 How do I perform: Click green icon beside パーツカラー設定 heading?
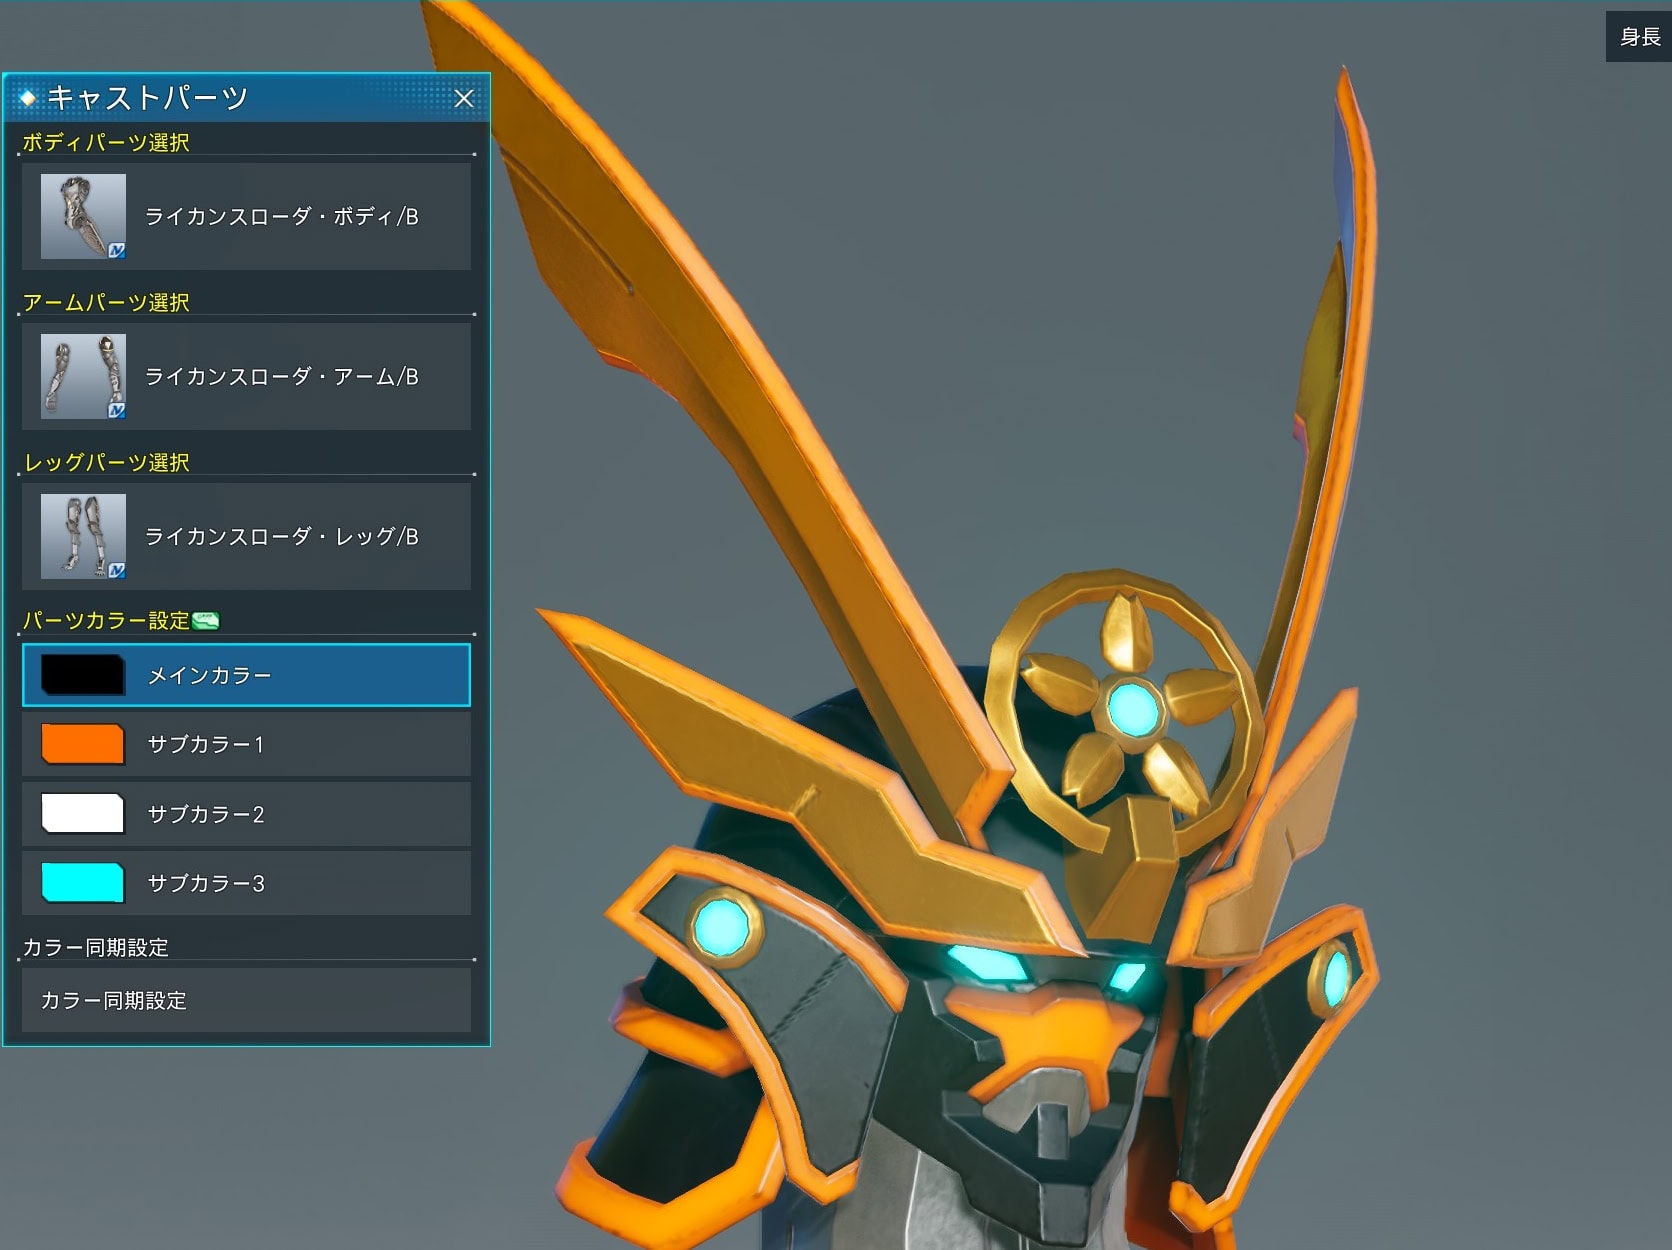206,621
